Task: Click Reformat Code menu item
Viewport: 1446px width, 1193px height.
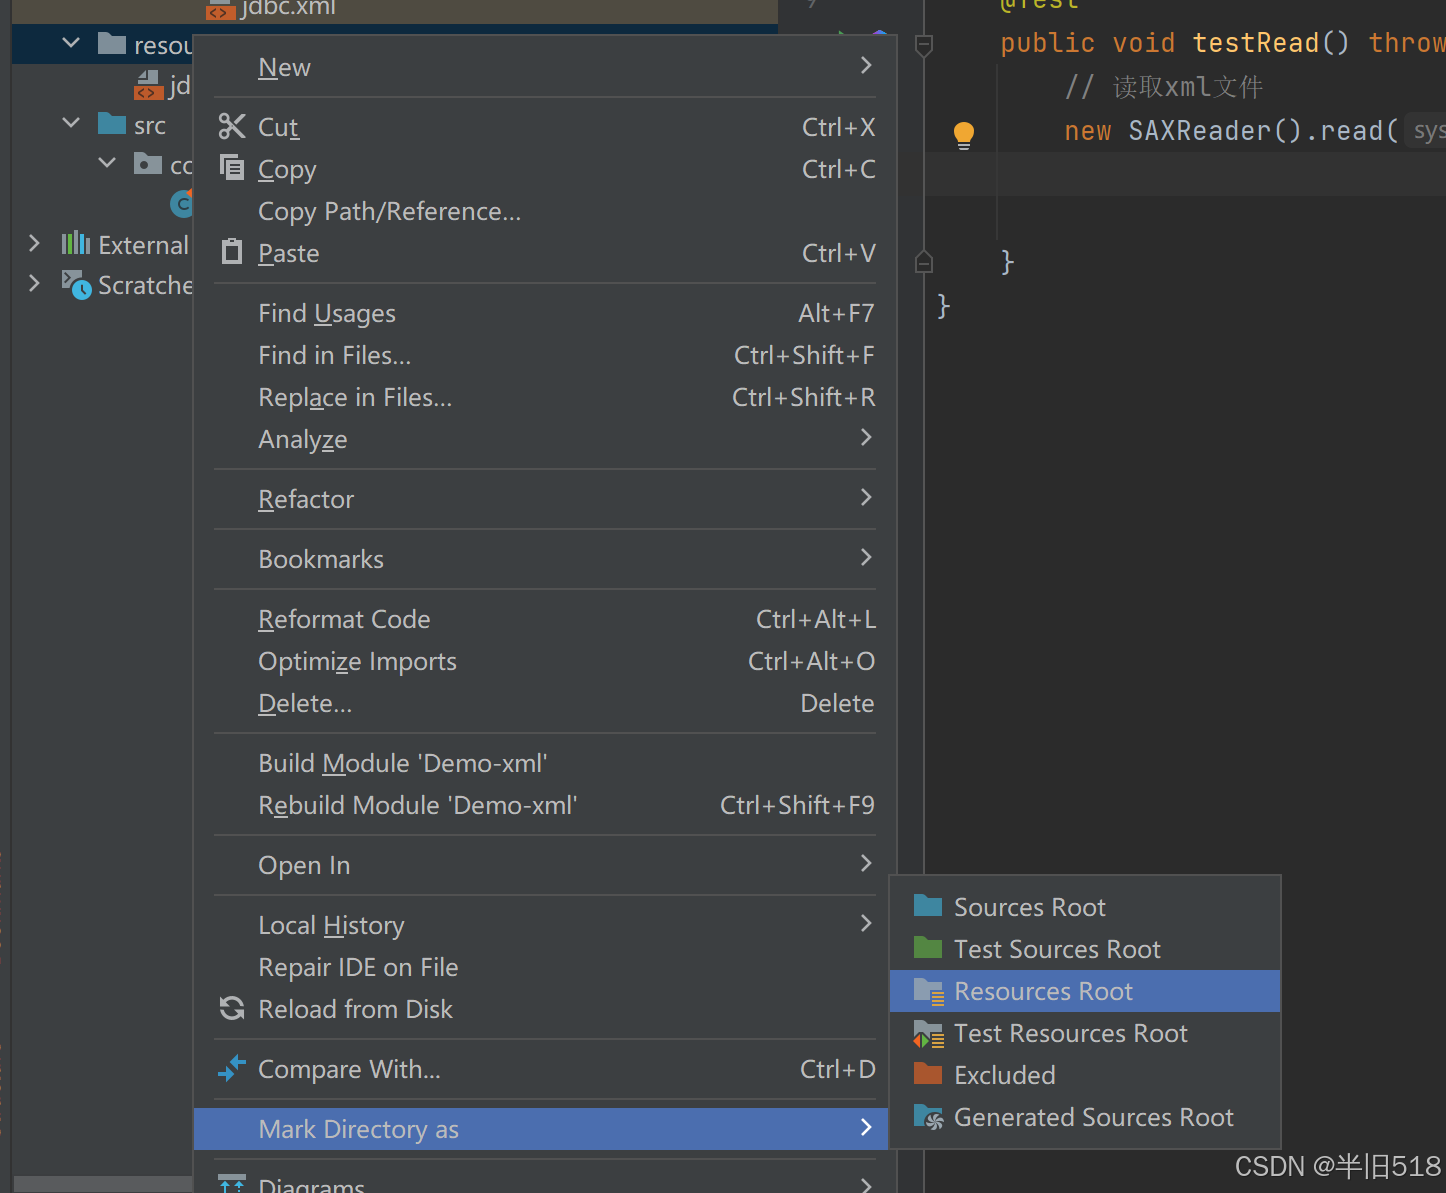Action: [545, 619]
